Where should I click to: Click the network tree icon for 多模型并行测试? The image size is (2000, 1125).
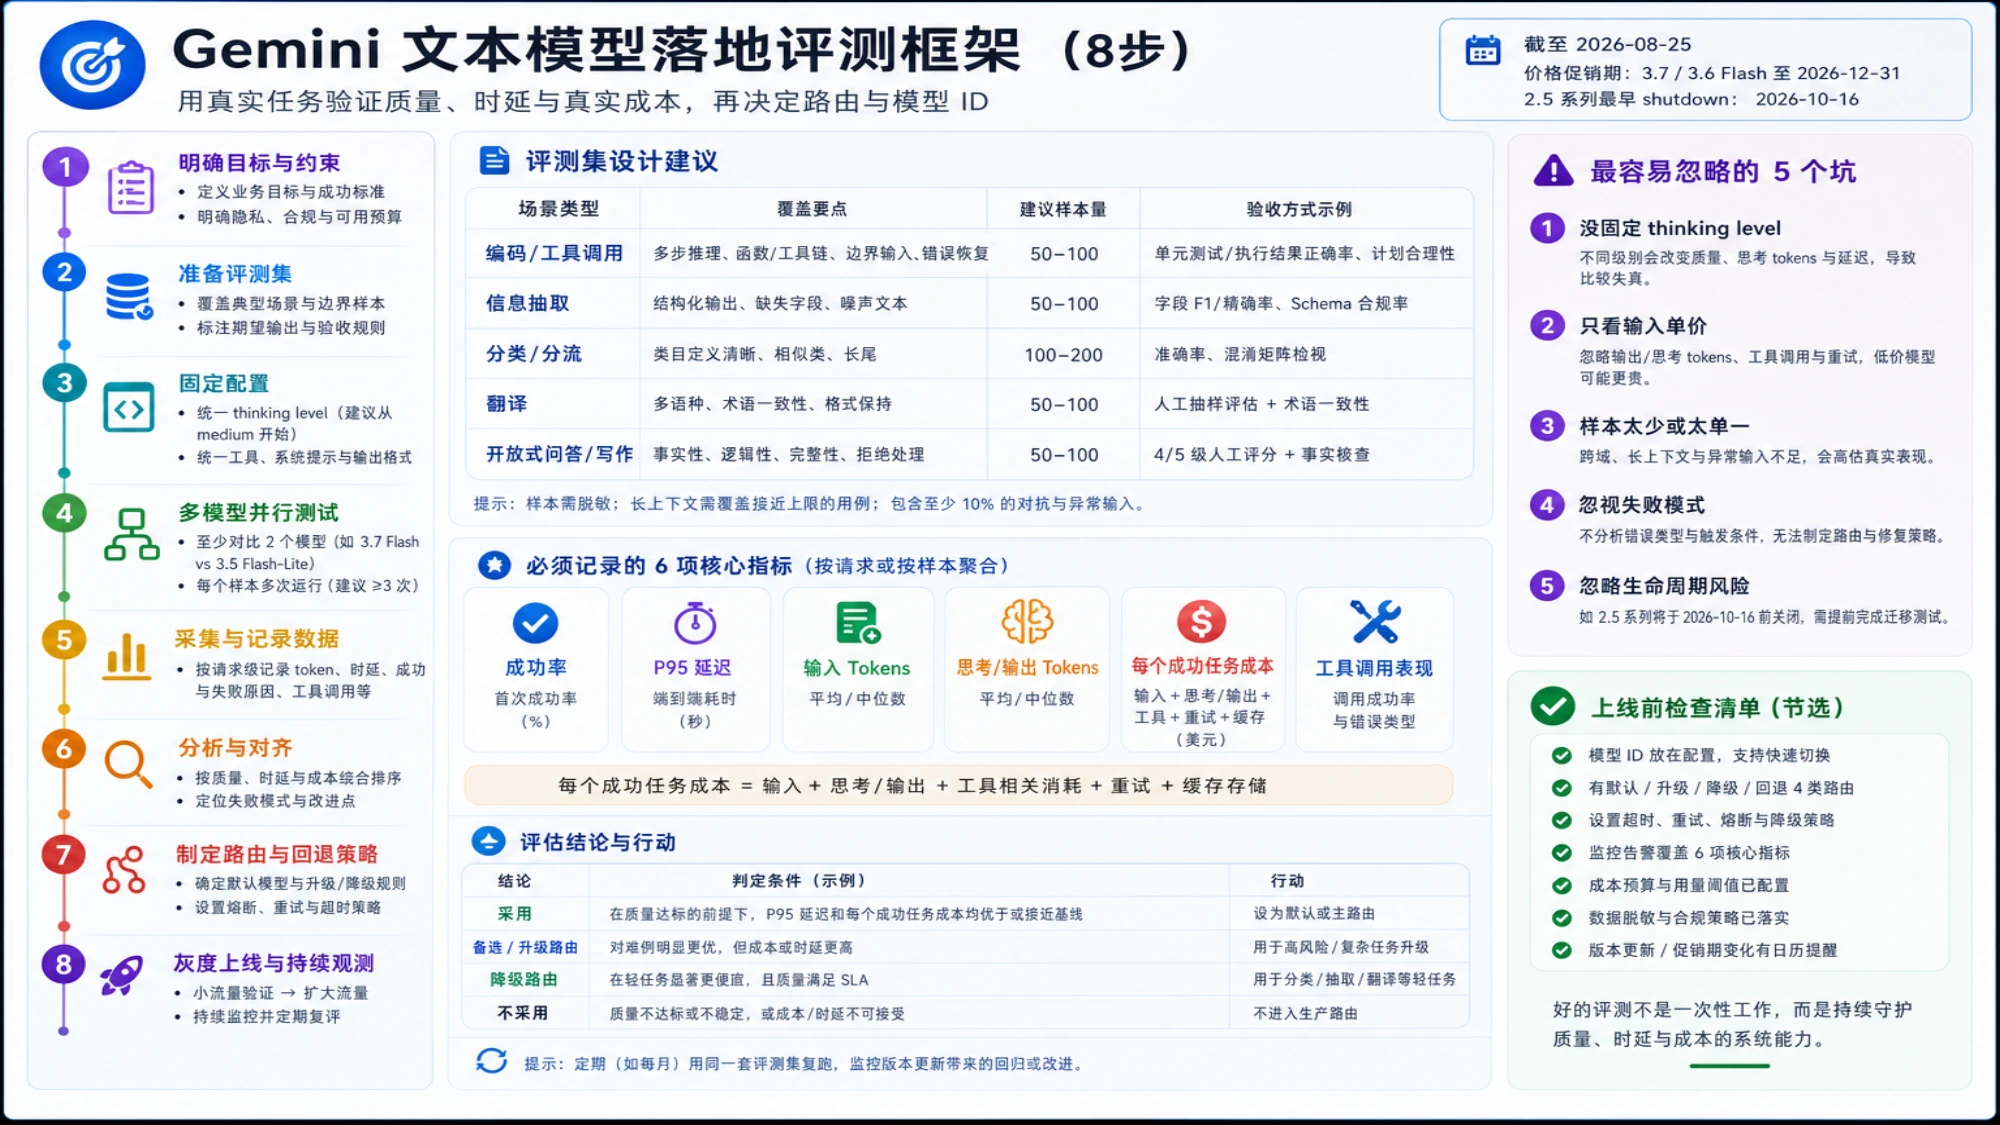pyautogui.click(x=131, y=534)
